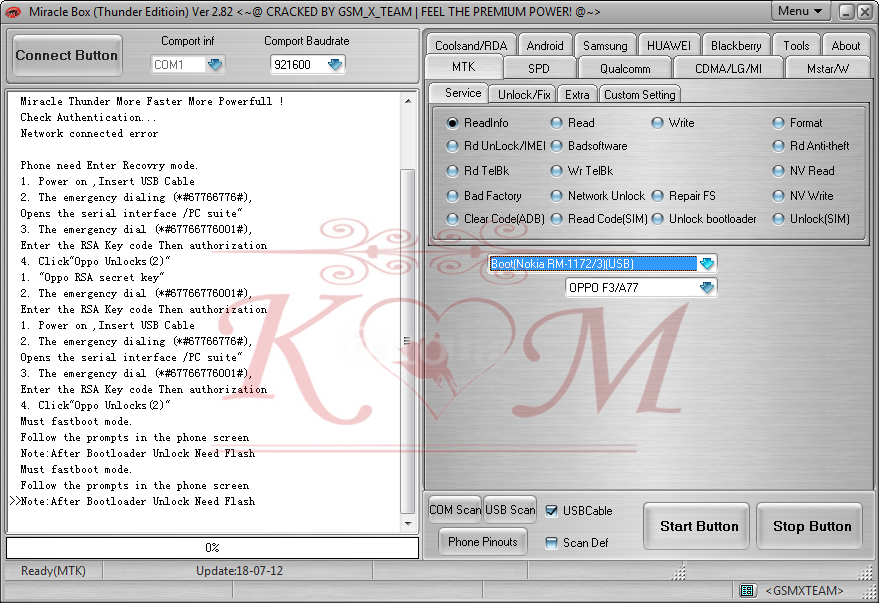Screen dimensions: 879x603
Task: Choose the NV Write option
Action: click(x=778, y=196)
